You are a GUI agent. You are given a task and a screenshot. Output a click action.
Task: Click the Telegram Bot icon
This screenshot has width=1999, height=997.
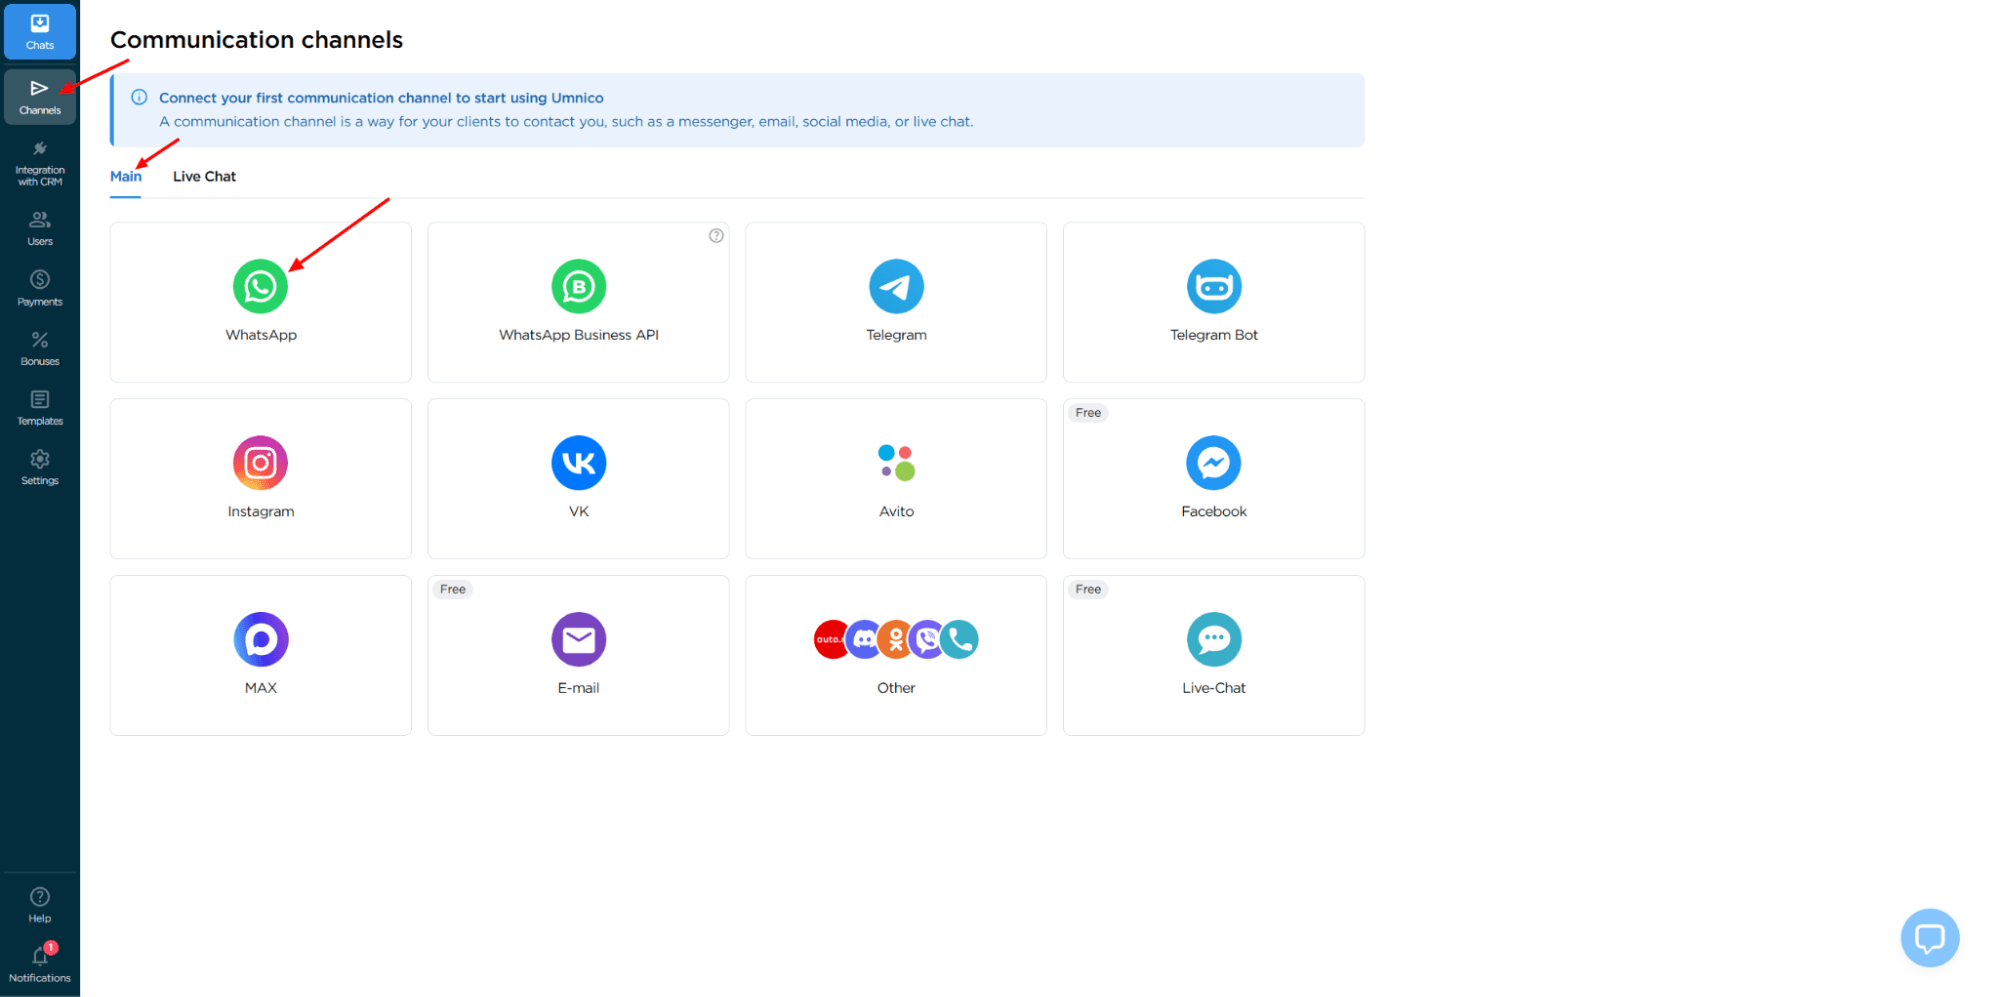click(1214, 287)
